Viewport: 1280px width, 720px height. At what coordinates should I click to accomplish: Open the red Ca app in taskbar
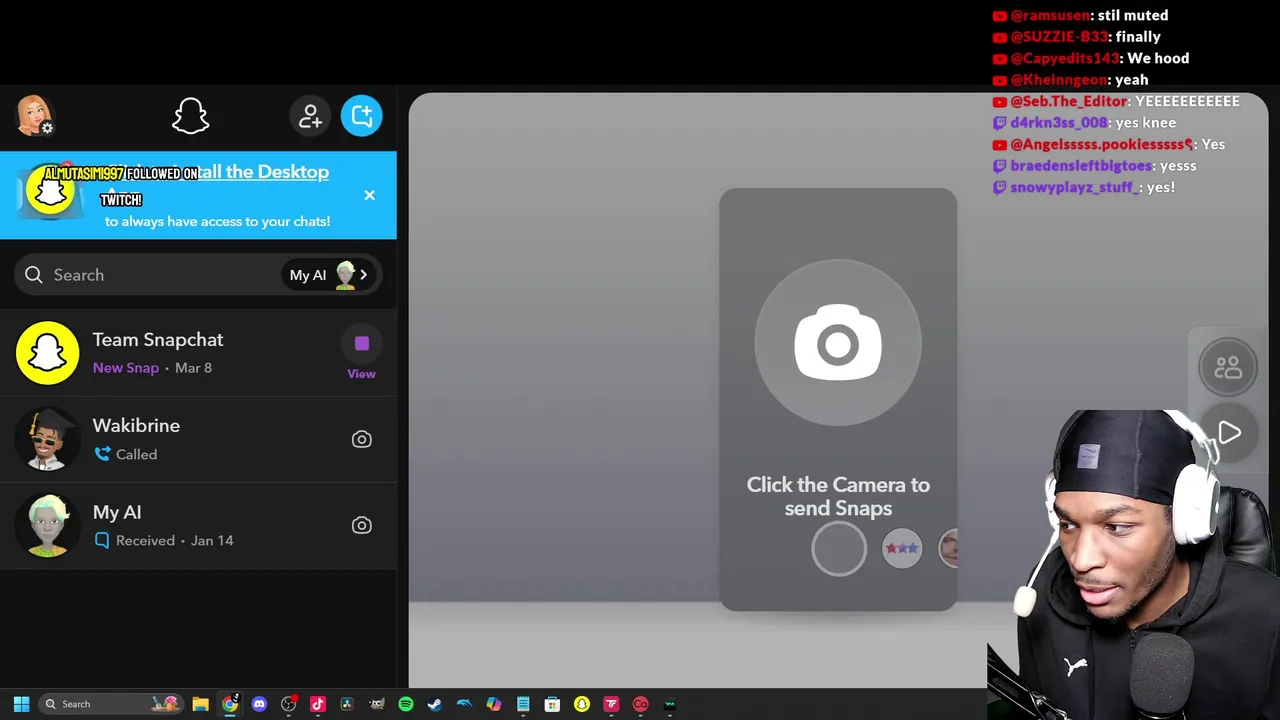640,704
